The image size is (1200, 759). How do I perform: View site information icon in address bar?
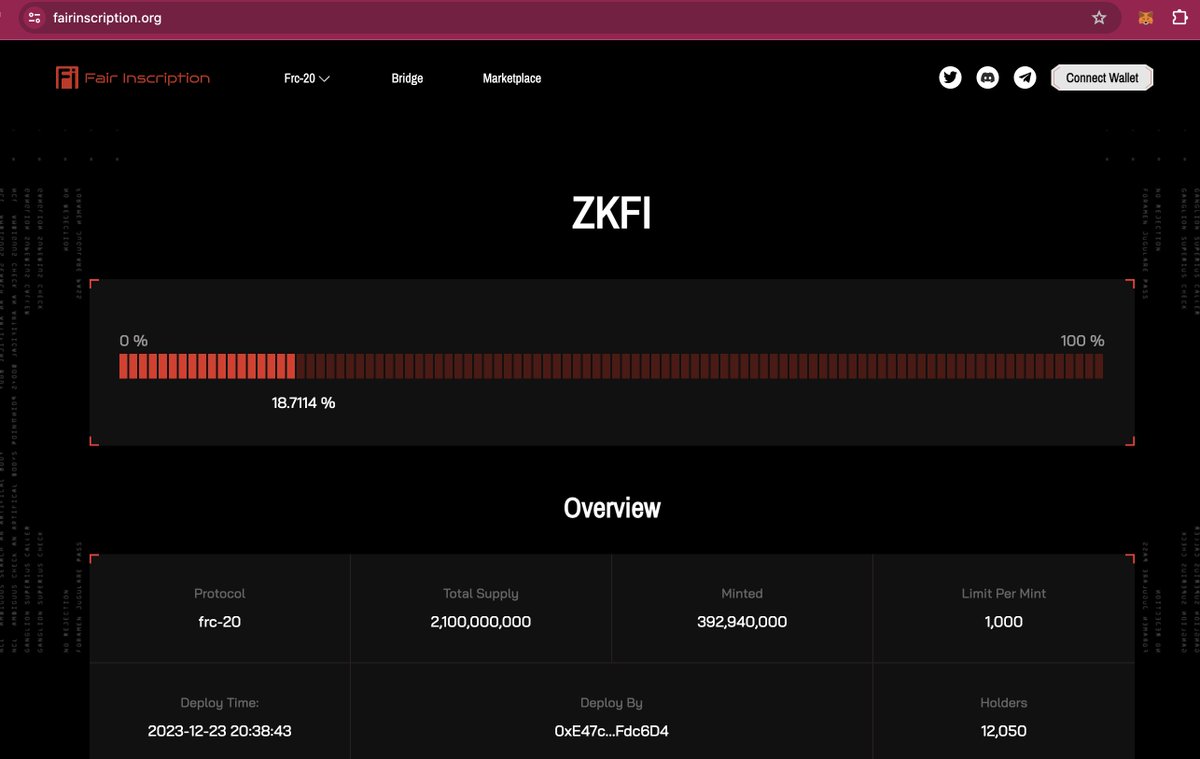(33, 18)
